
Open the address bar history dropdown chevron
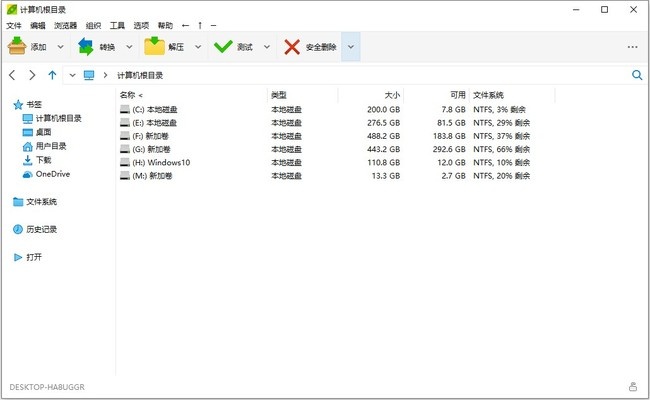pos(72,75)
